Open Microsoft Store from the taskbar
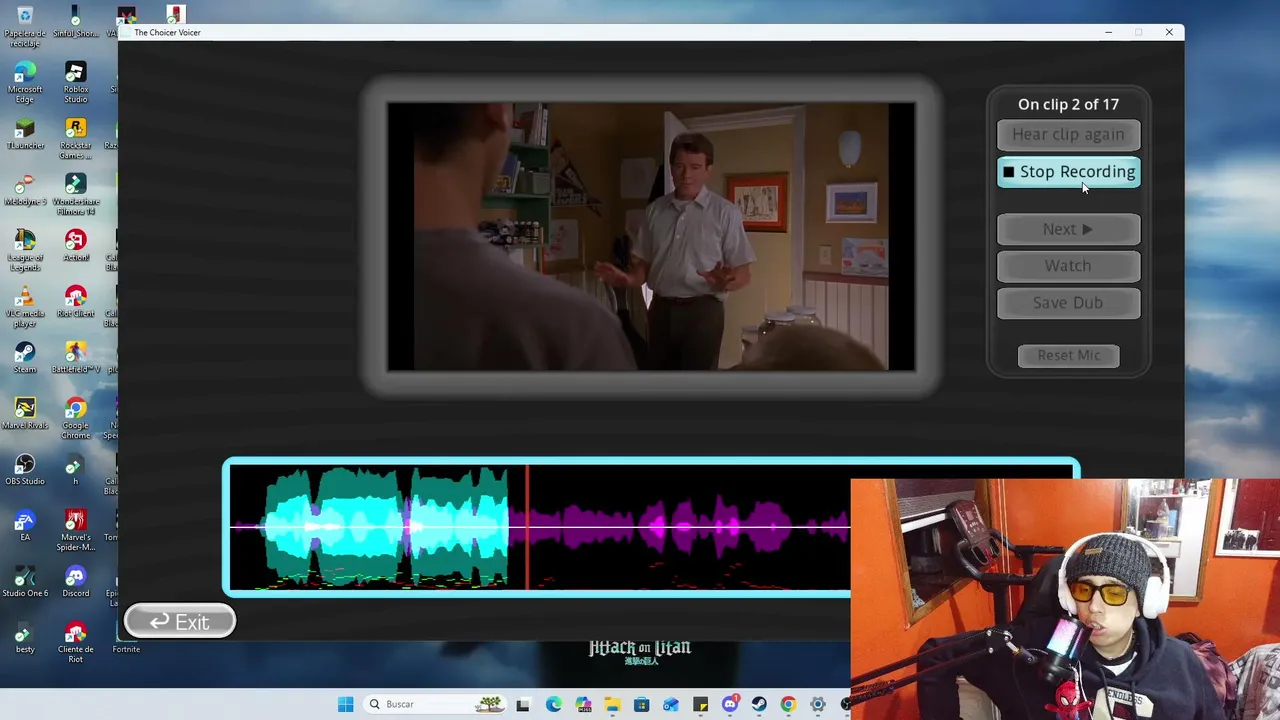 point(641,704)
